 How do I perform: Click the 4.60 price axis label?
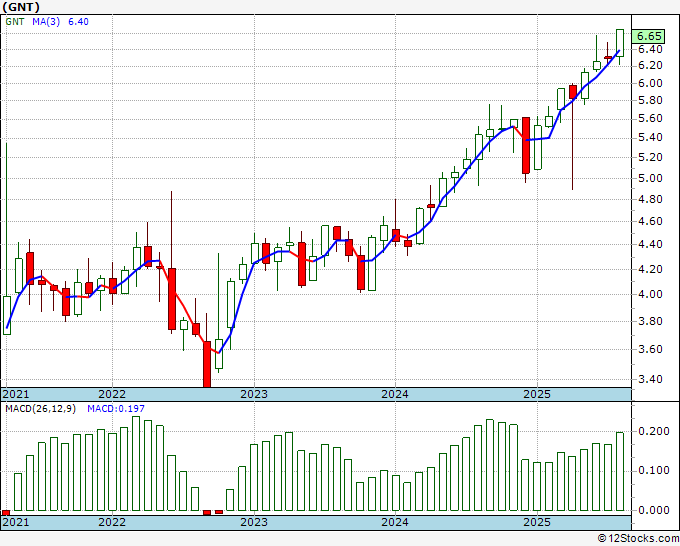pyautogui.click(x=650, y=221)
